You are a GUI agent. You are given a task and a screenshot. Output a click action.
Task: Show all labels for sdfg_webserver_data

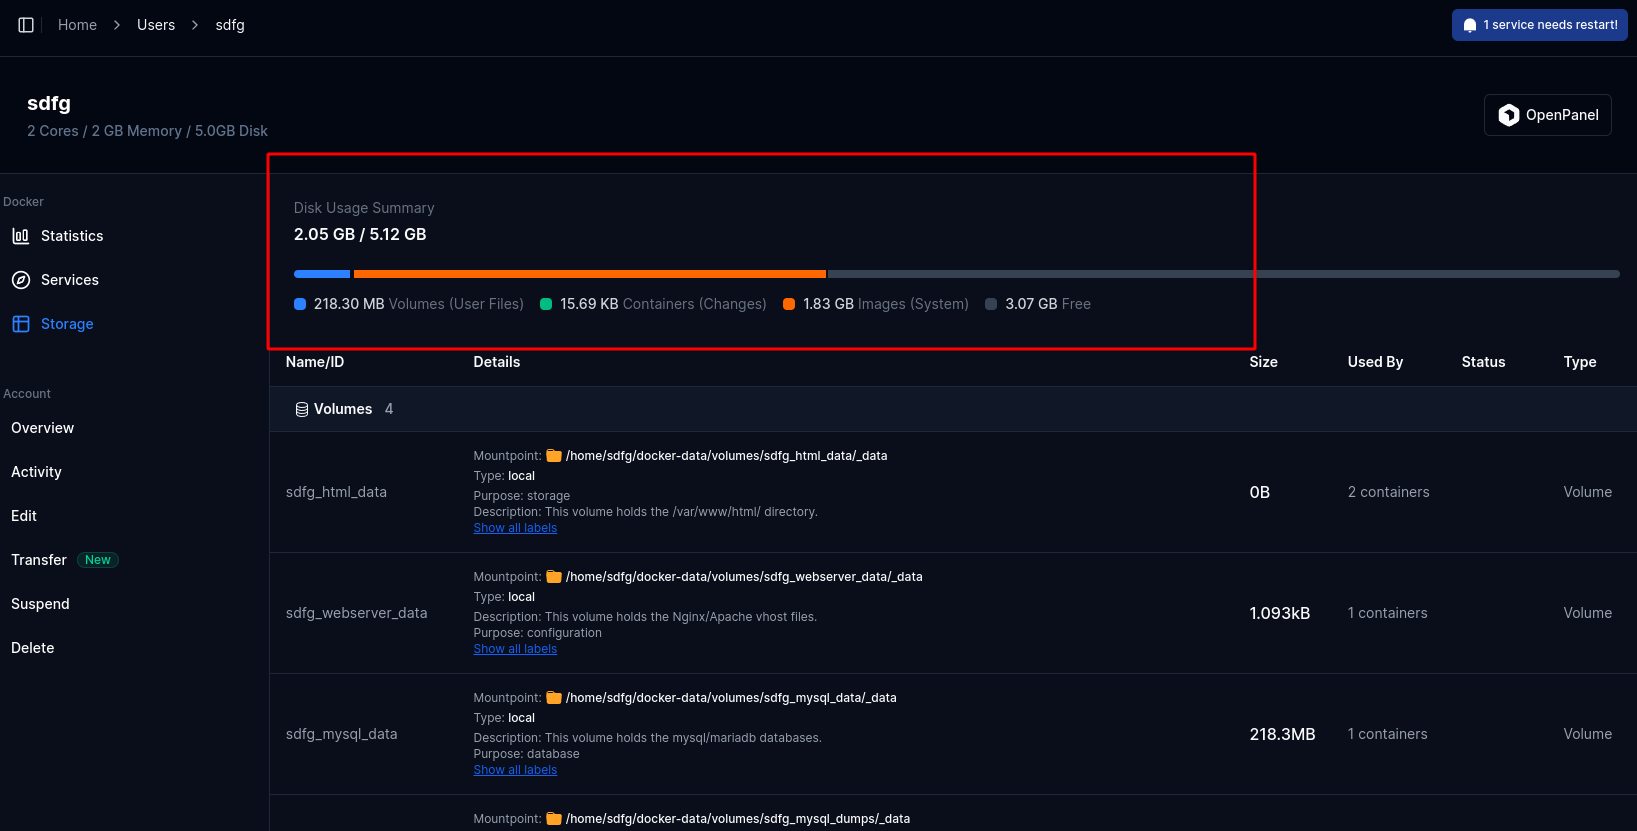[515, 649]
